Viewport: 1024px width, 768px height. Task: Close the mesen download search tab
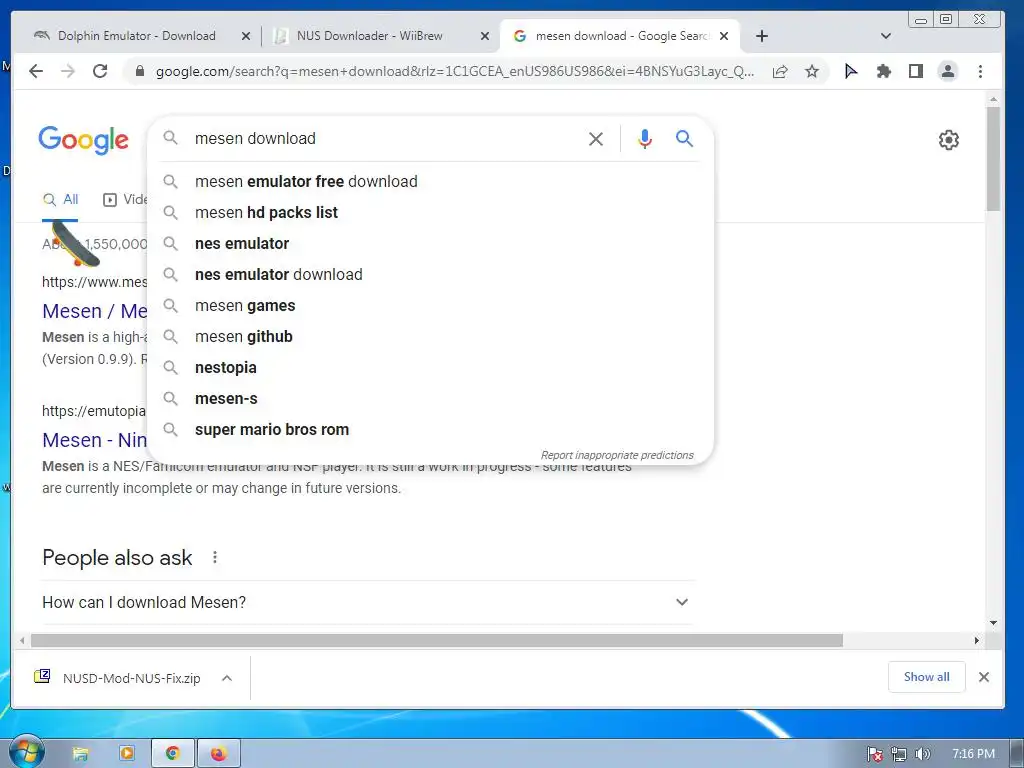724,36
